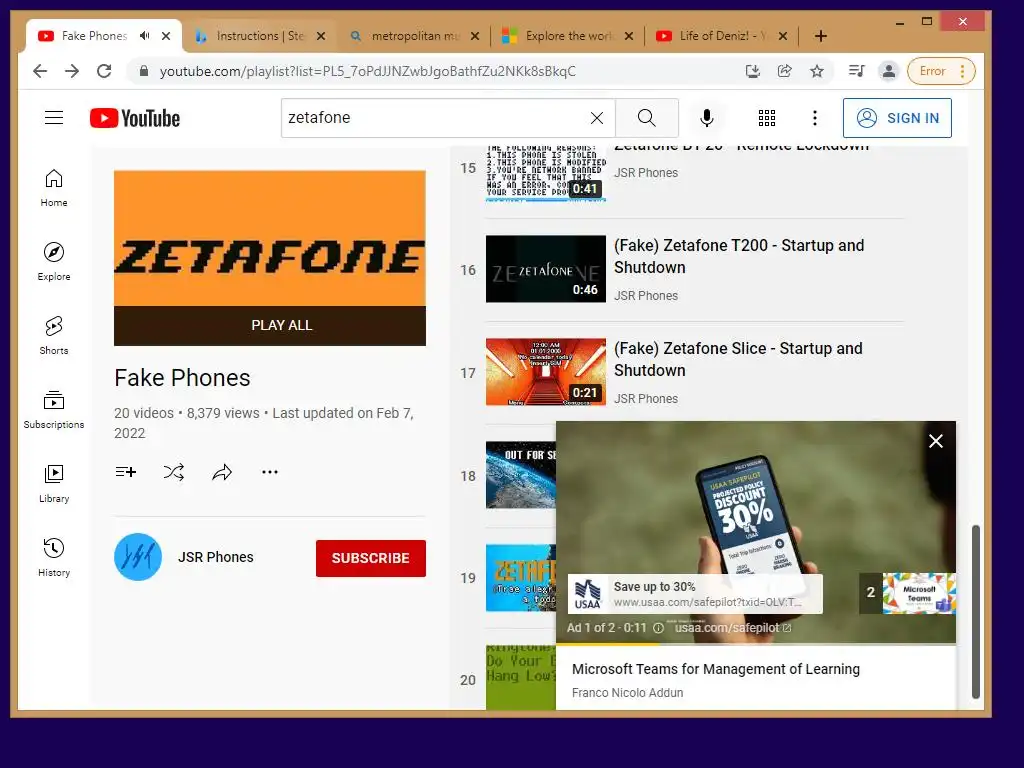Click Franco Nicolo Addun channel name

point(628,693)
